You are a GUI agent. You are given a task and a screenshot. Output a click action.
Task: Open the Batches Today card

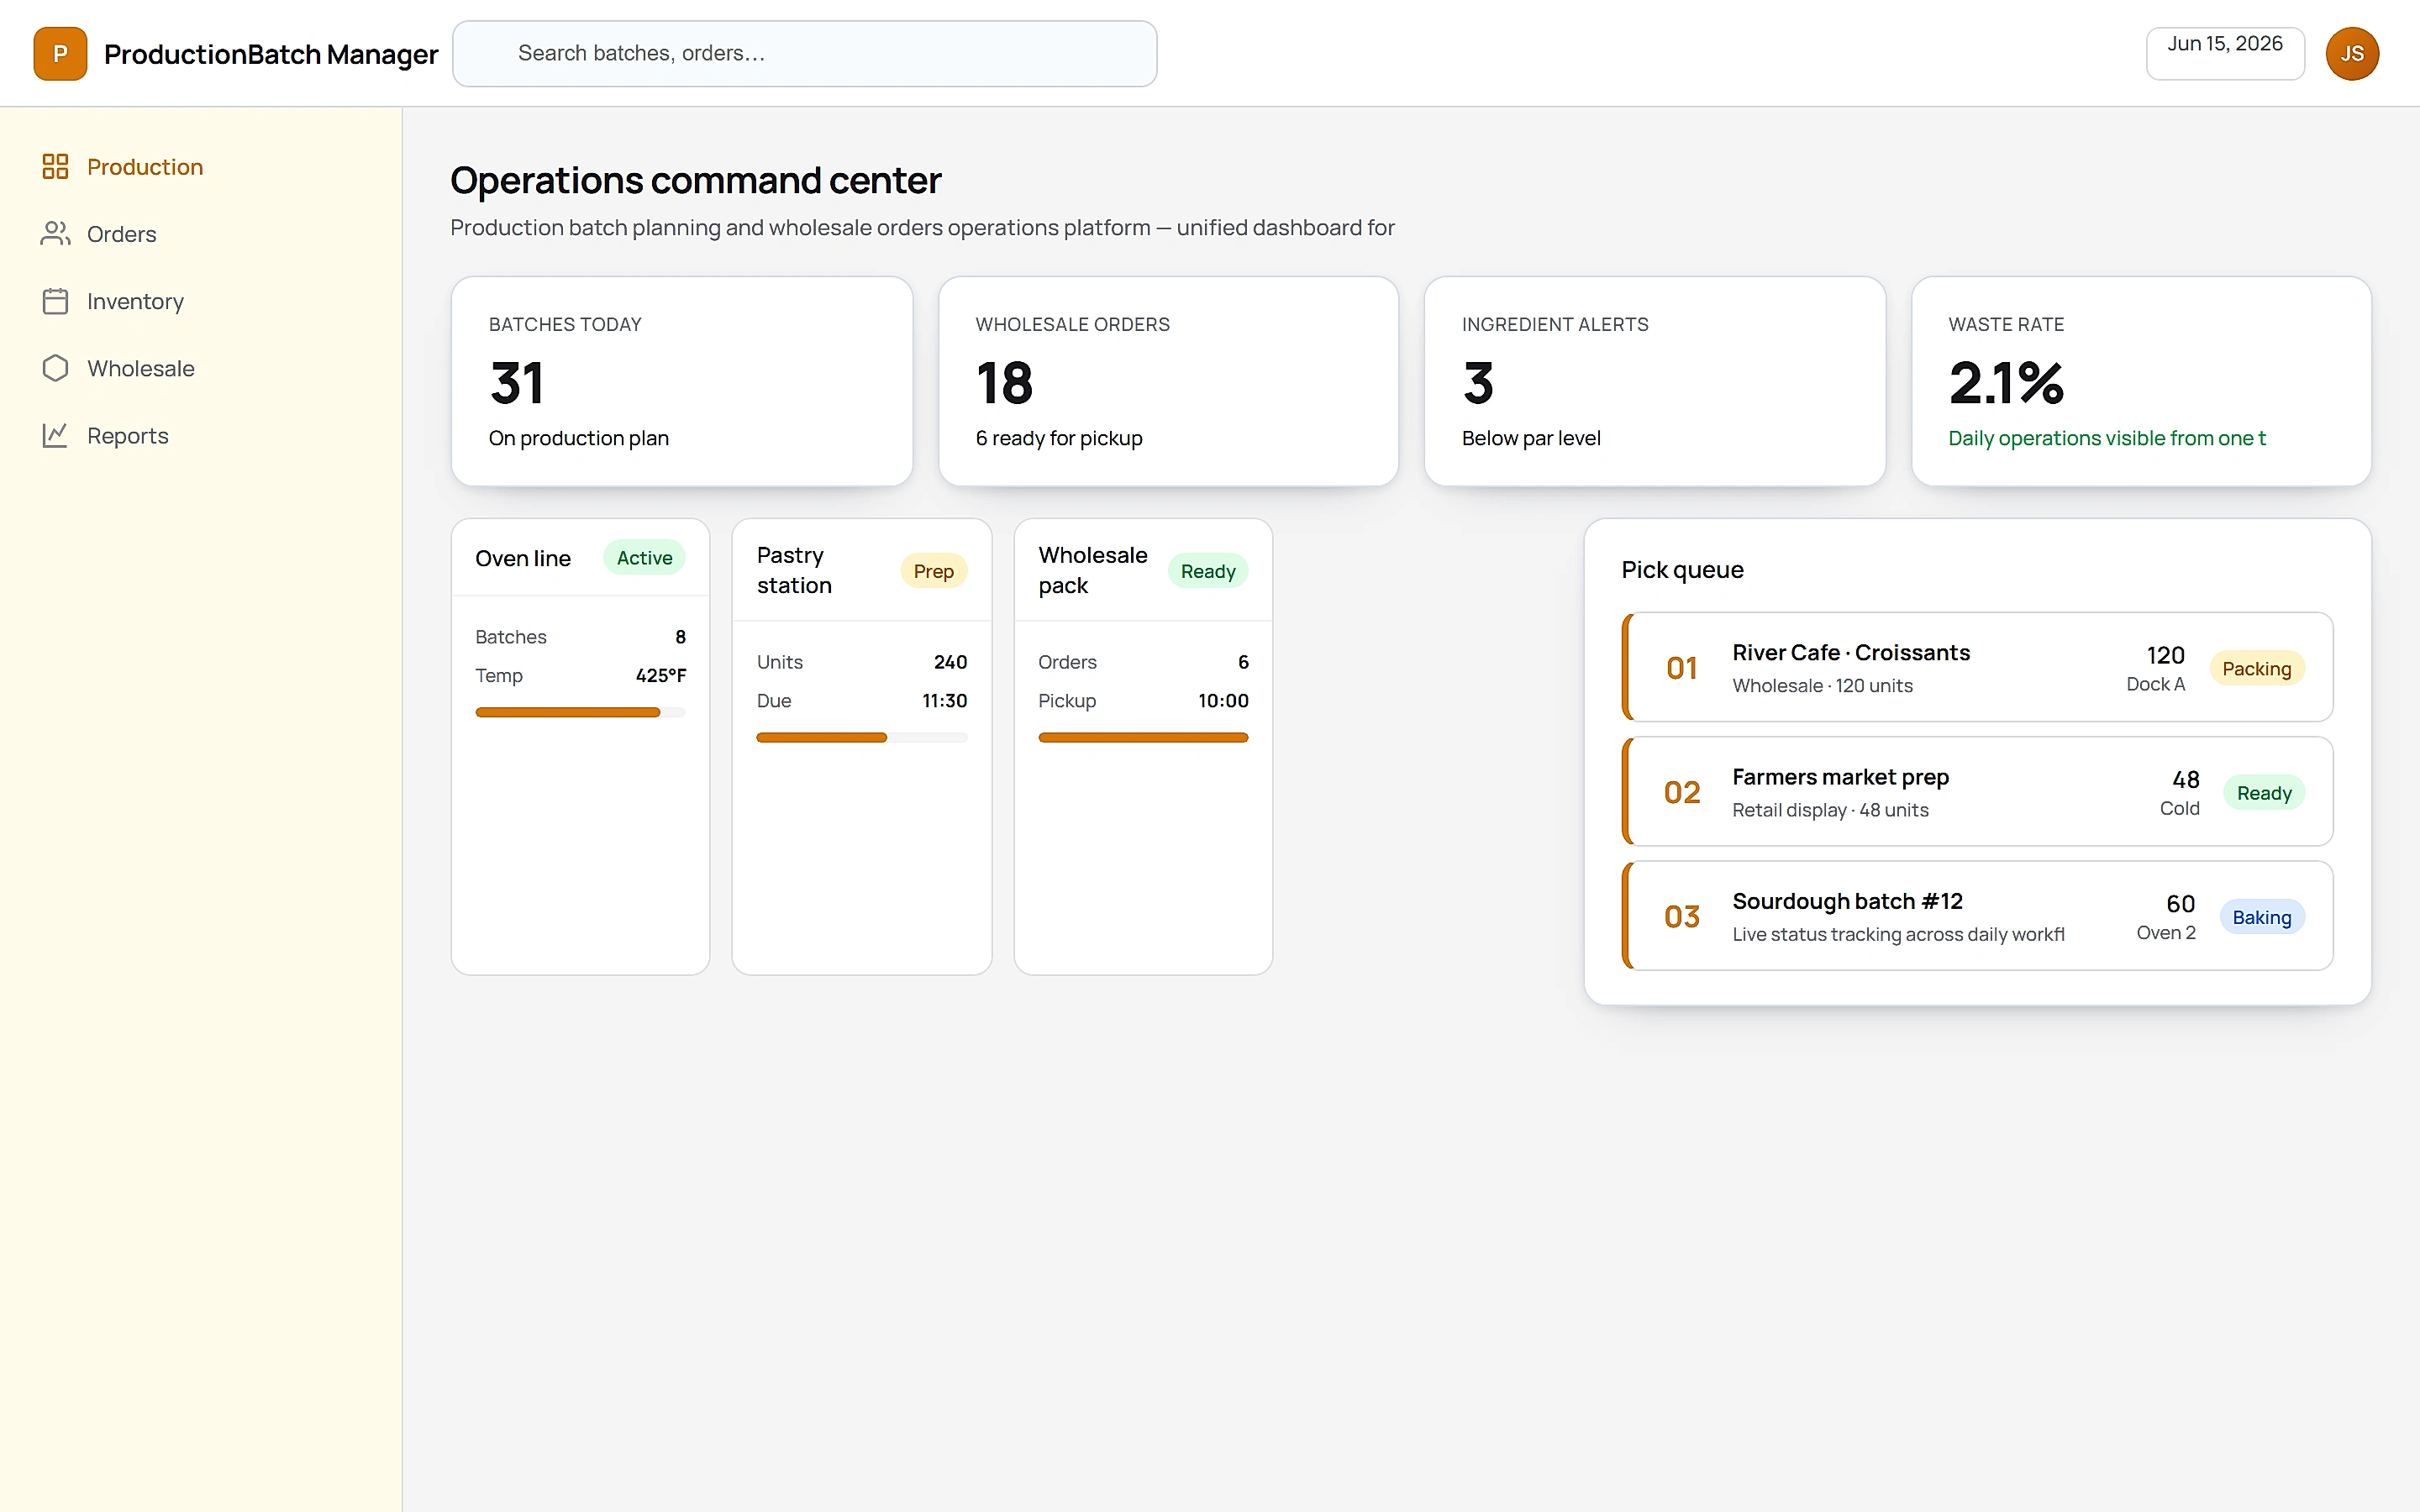(682, 381)
